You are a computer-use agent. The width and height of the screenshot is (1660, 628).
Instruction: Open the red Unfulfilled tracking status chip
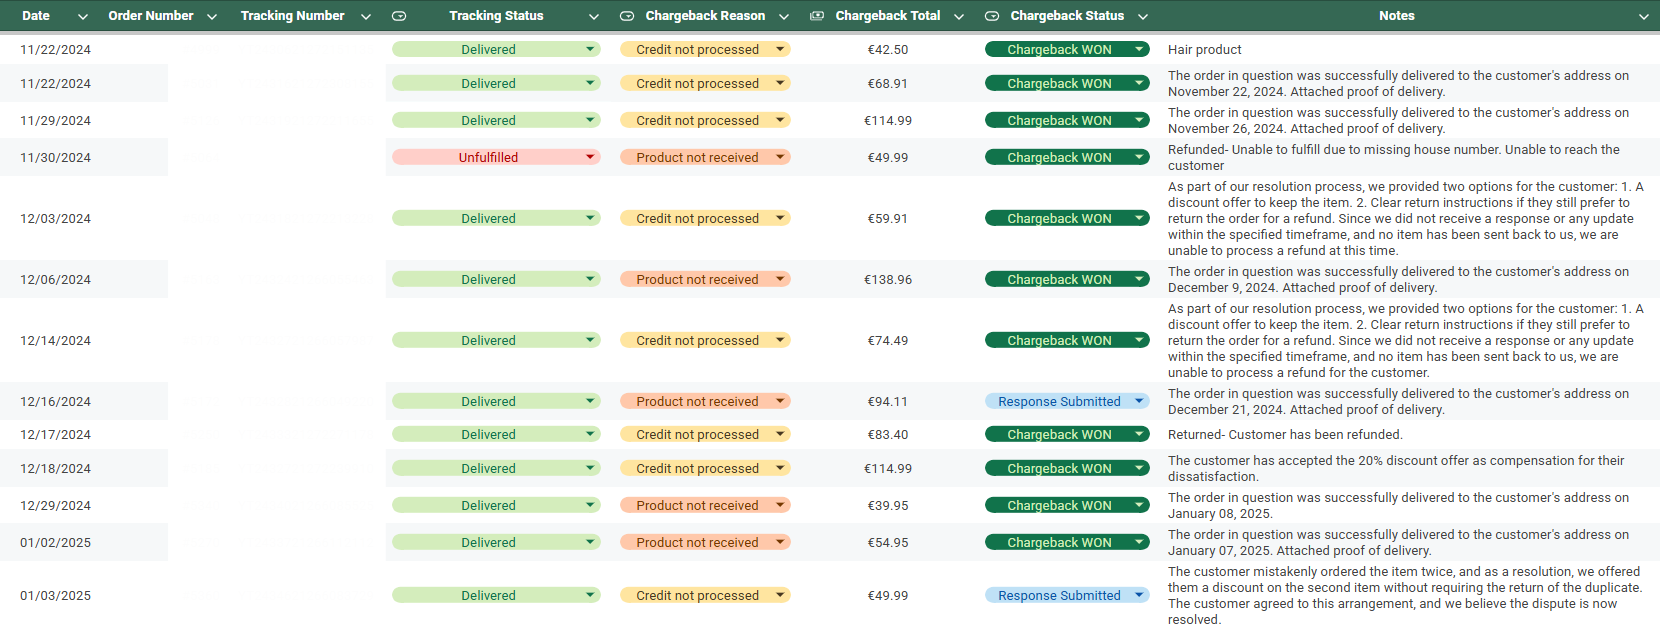496,157
